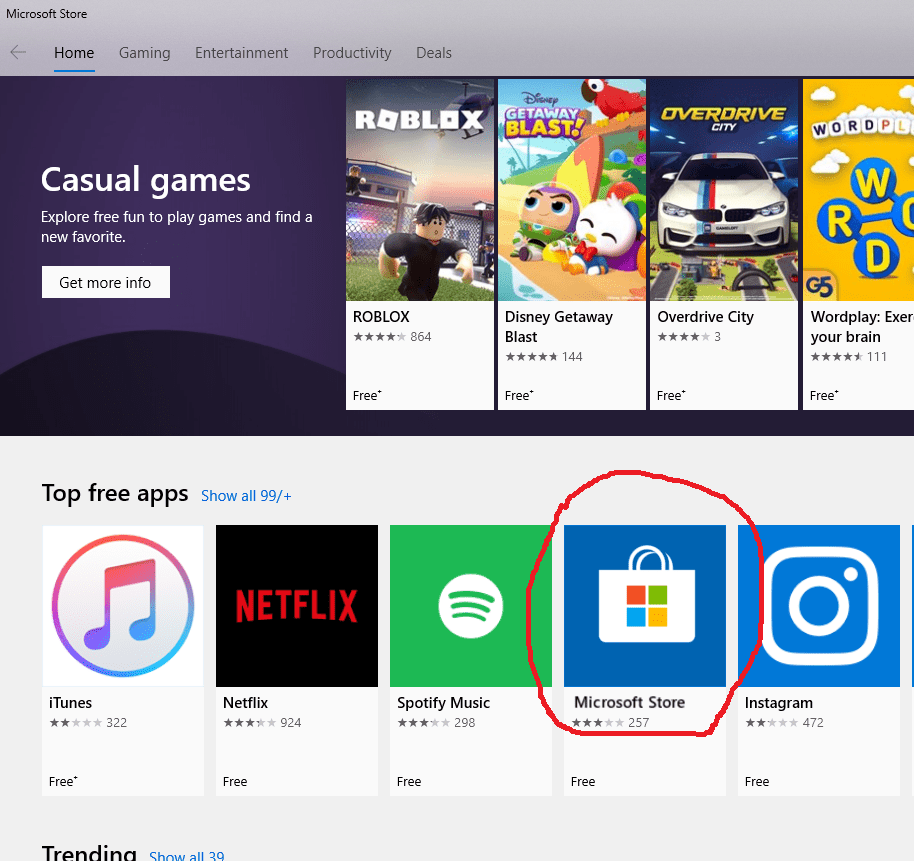
Task: Click the Netflix app name
Action: point(245,702)
